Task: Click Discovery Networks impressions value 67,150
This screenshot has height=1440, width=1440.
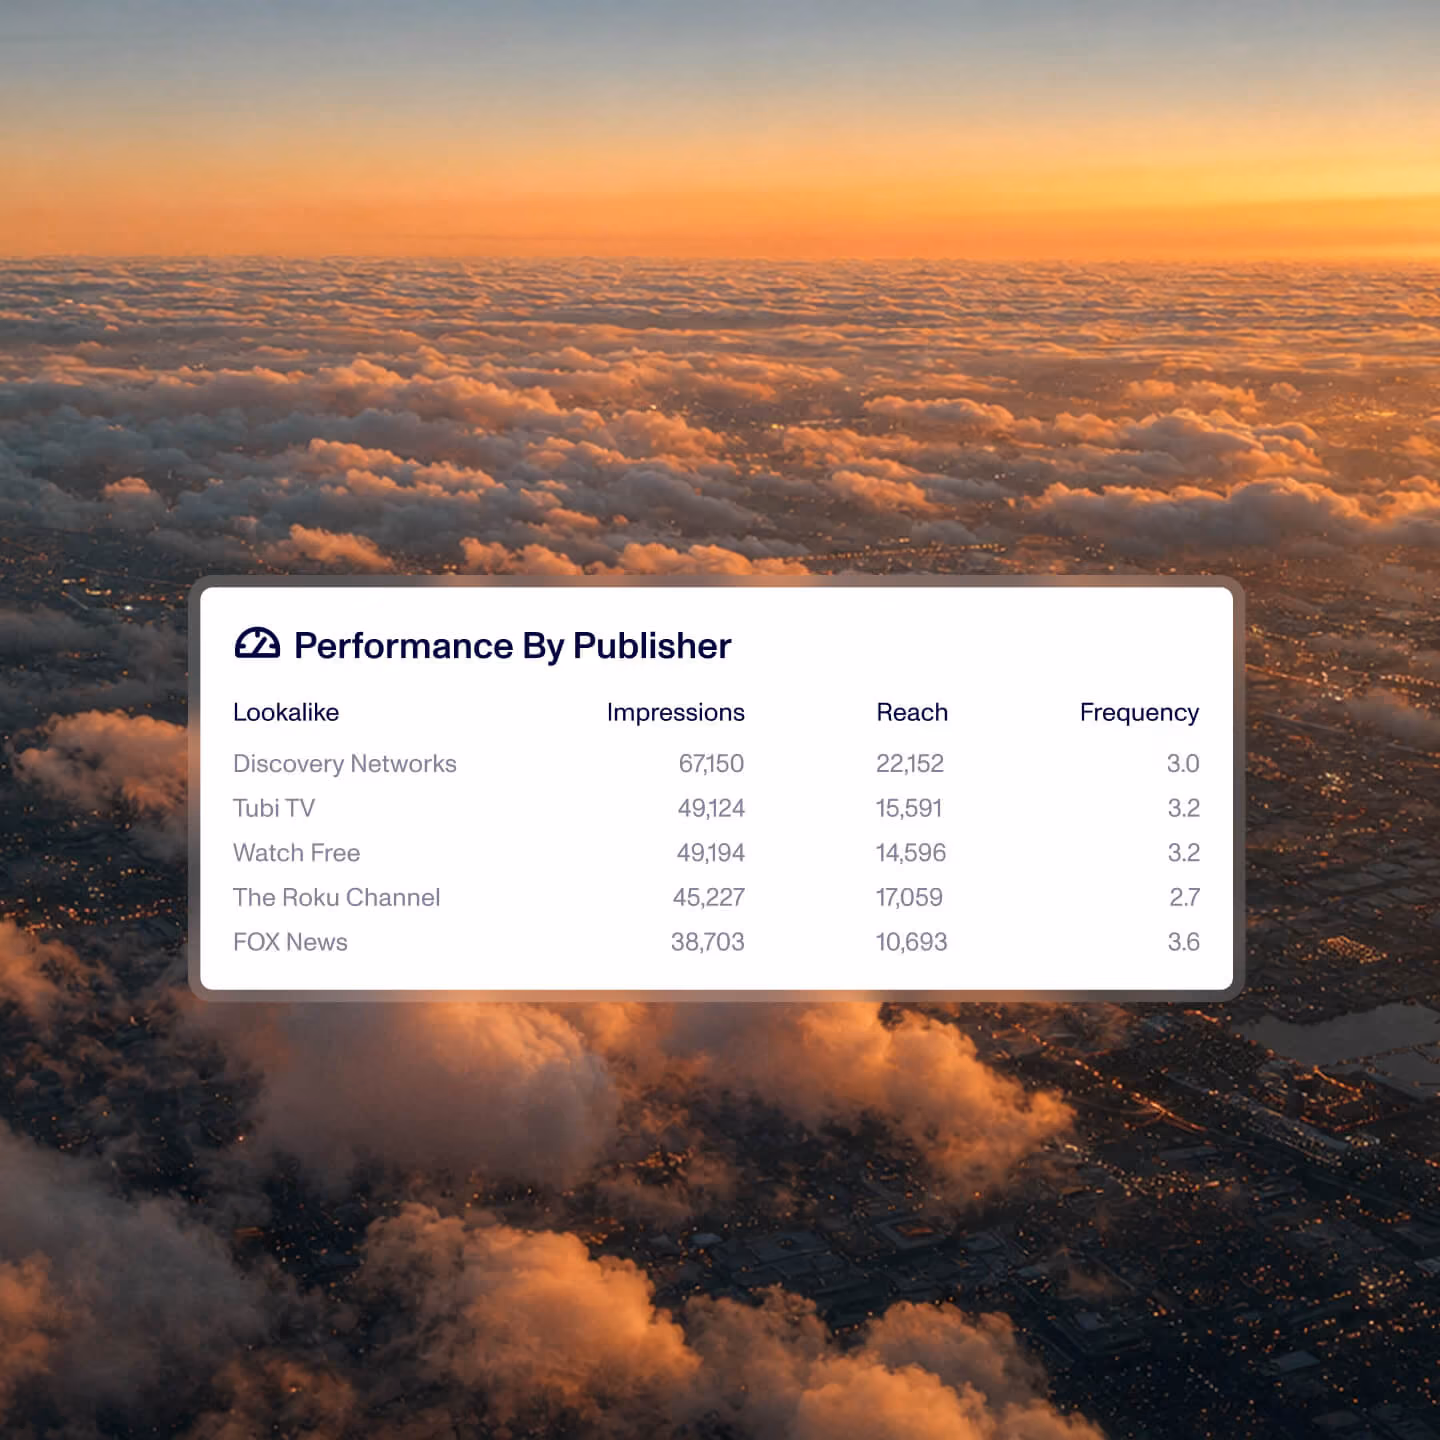Action: (x=711, y=764)
